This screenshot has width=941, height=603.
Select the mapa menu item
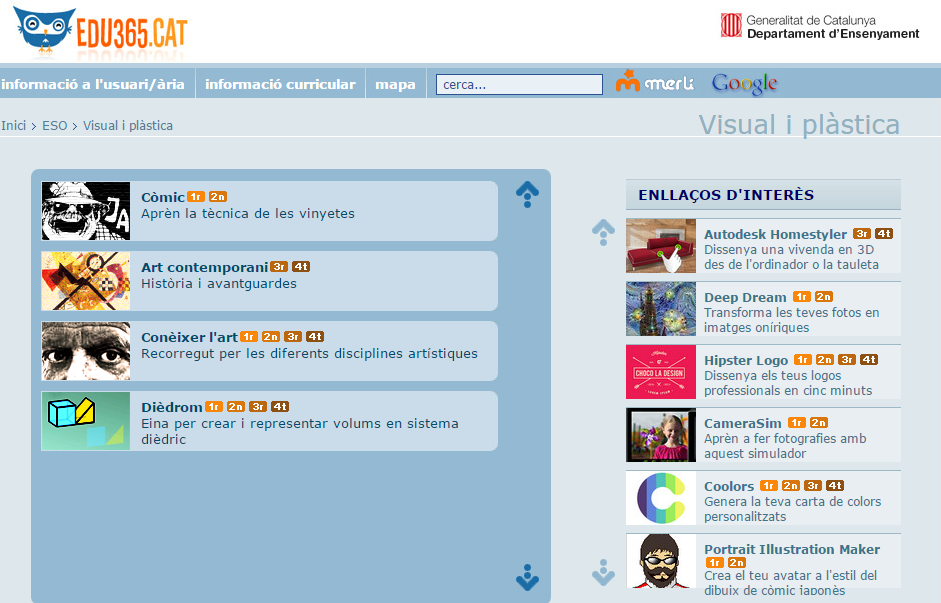395,84
